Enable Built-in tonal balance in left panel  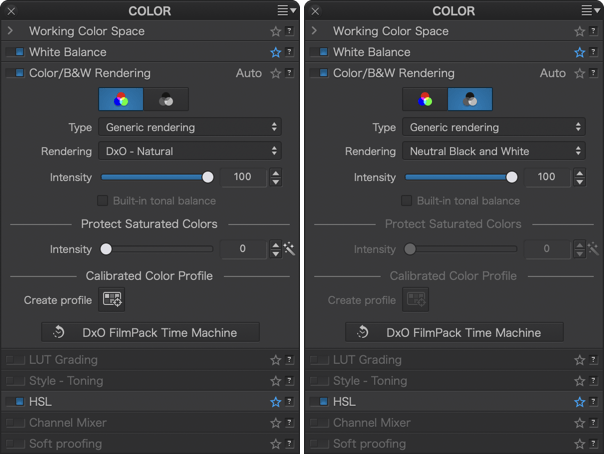pos(102,201)
